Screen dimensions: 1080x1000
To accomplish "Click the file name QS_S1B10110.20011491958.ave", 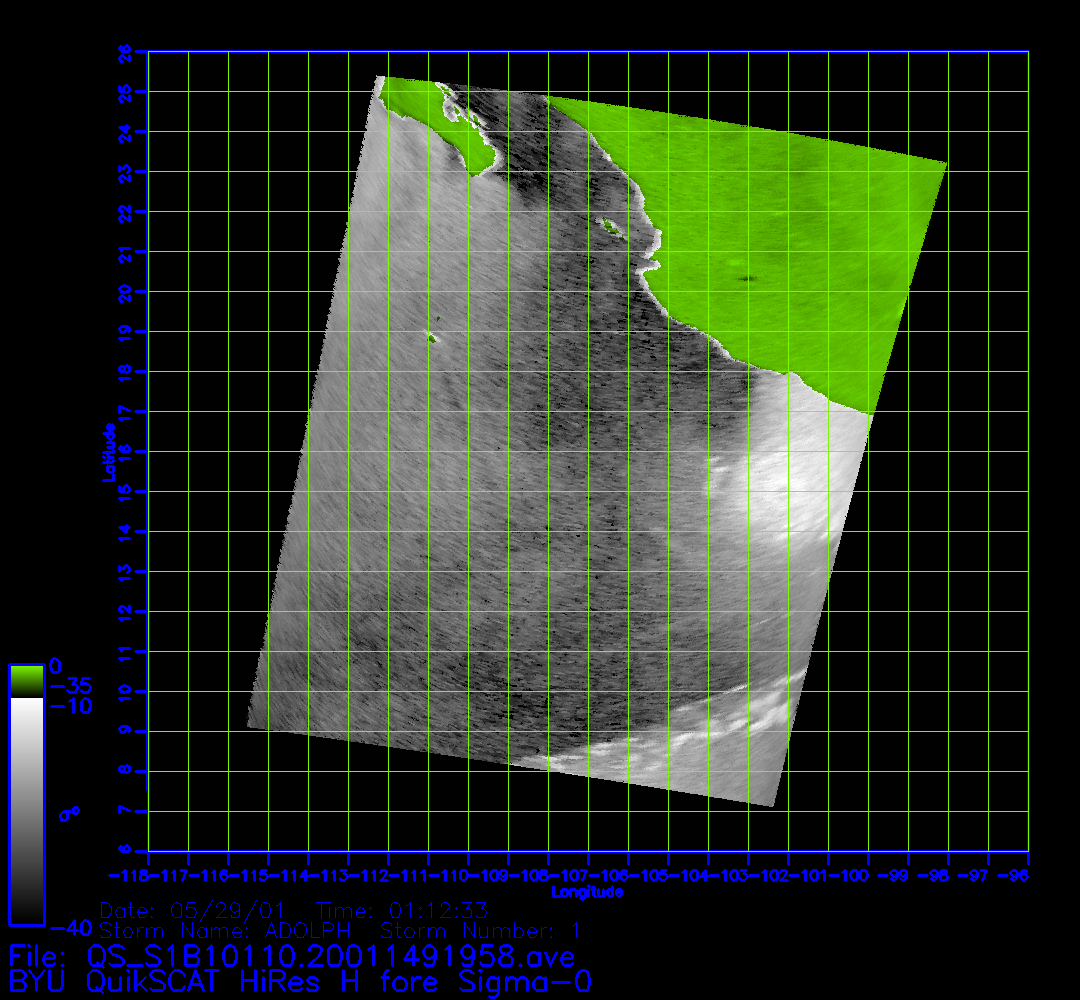I will tap(331, 957).
